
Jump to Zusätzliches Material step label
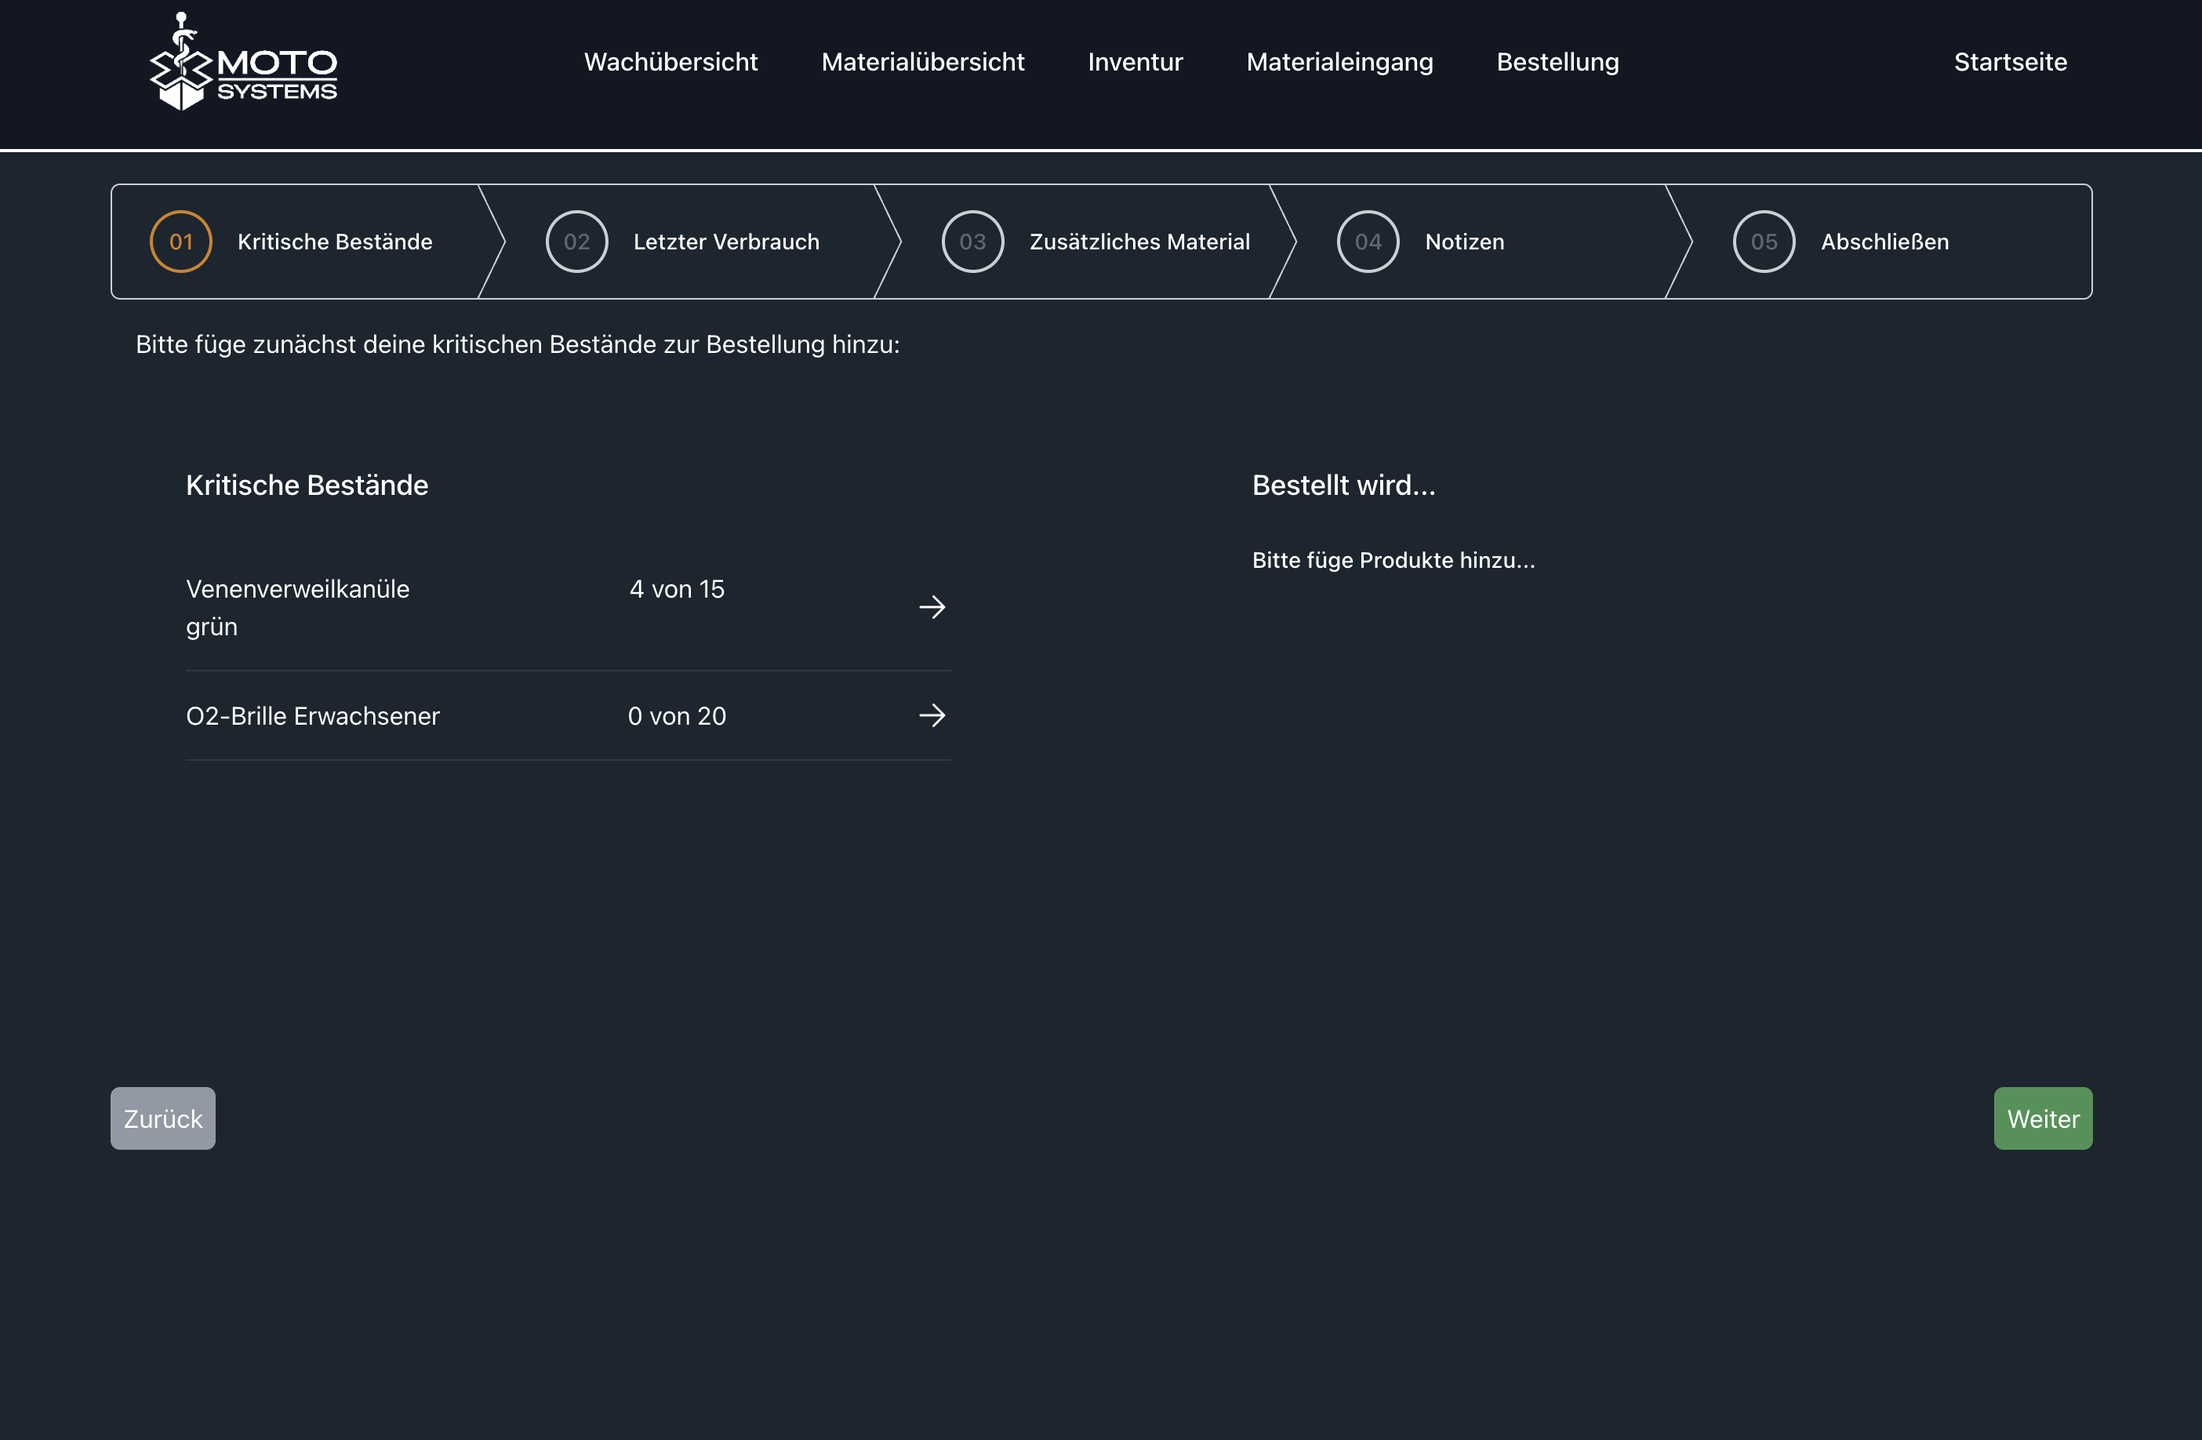coord(1139,242)
